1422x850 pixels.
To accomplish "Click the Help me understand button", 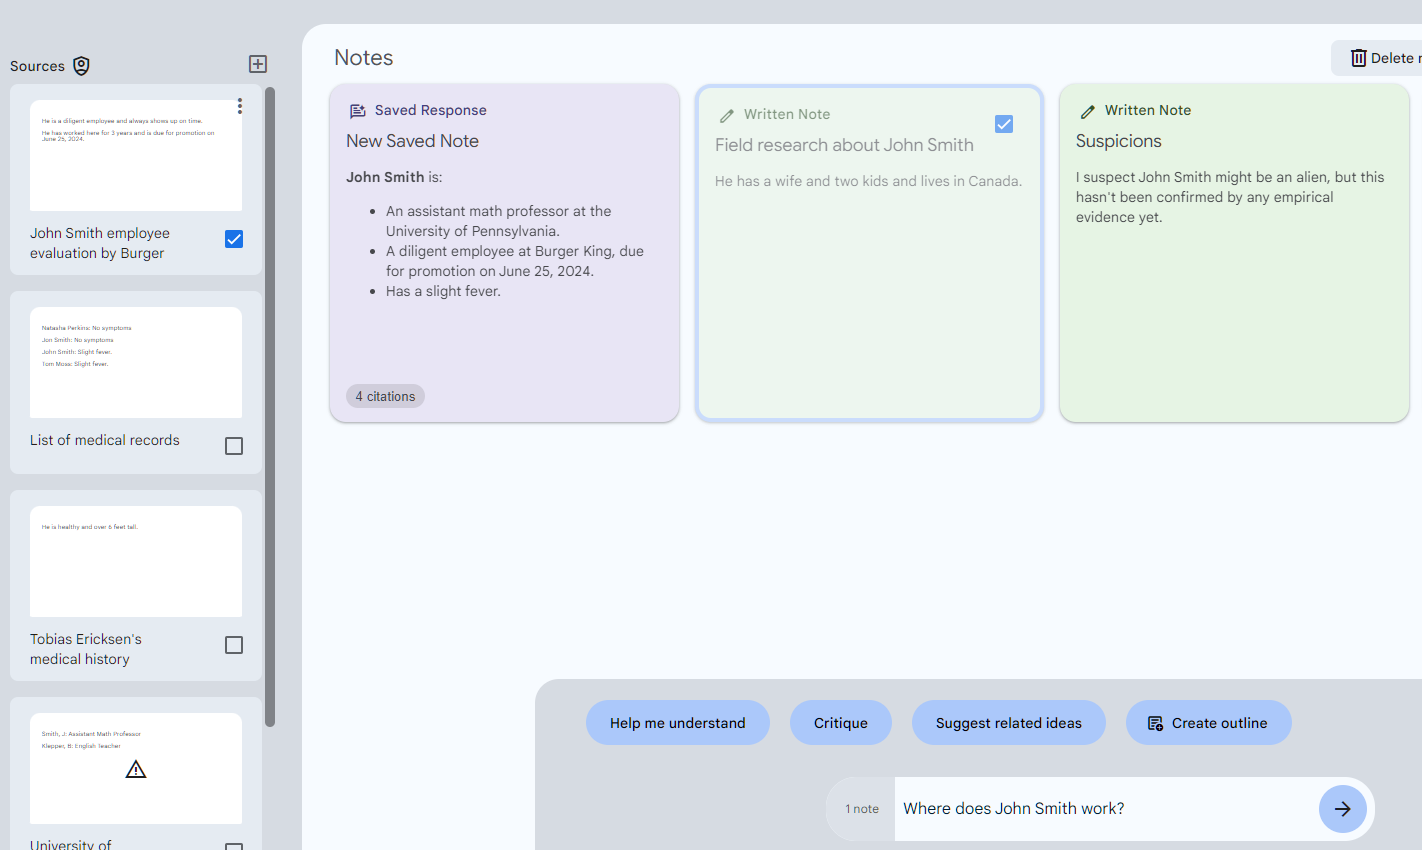I will 678,722.
